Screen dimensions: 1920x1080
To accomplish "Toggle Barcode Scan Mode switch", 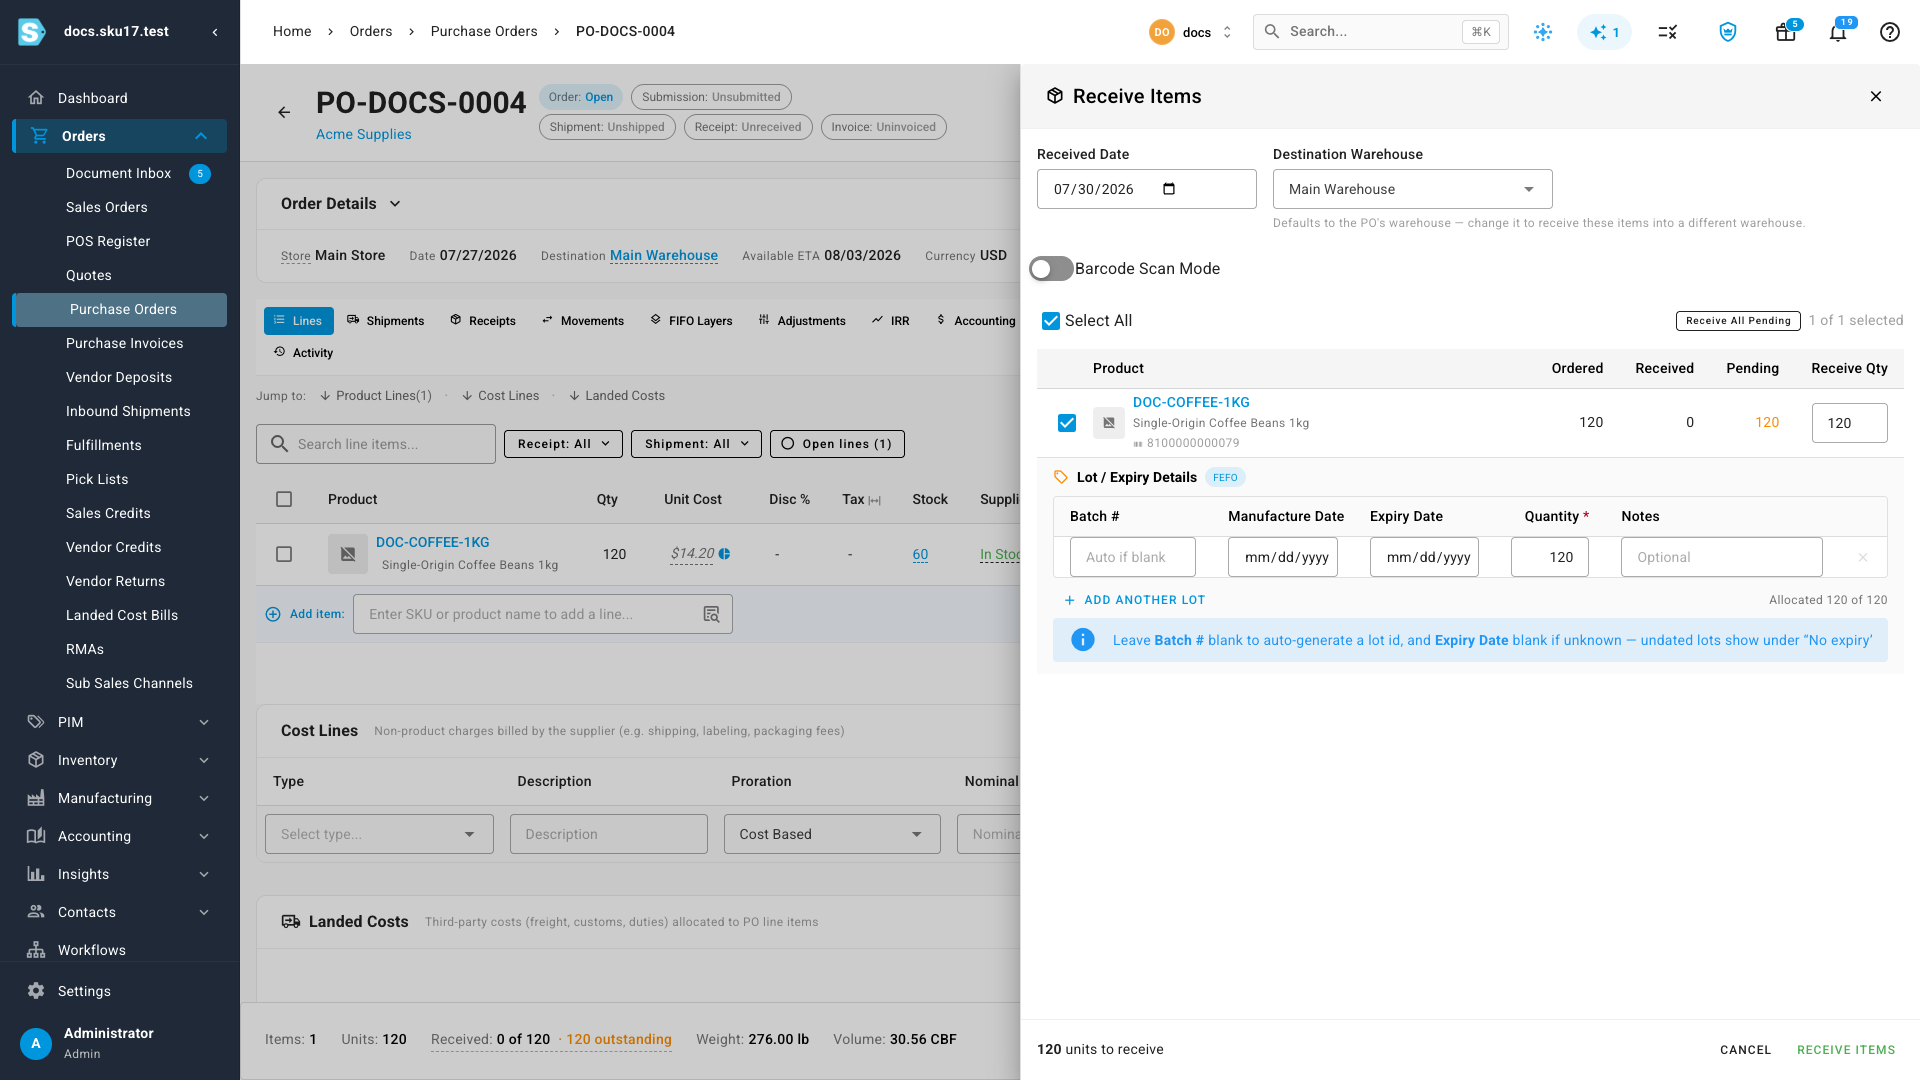I will coord(1051,268).
